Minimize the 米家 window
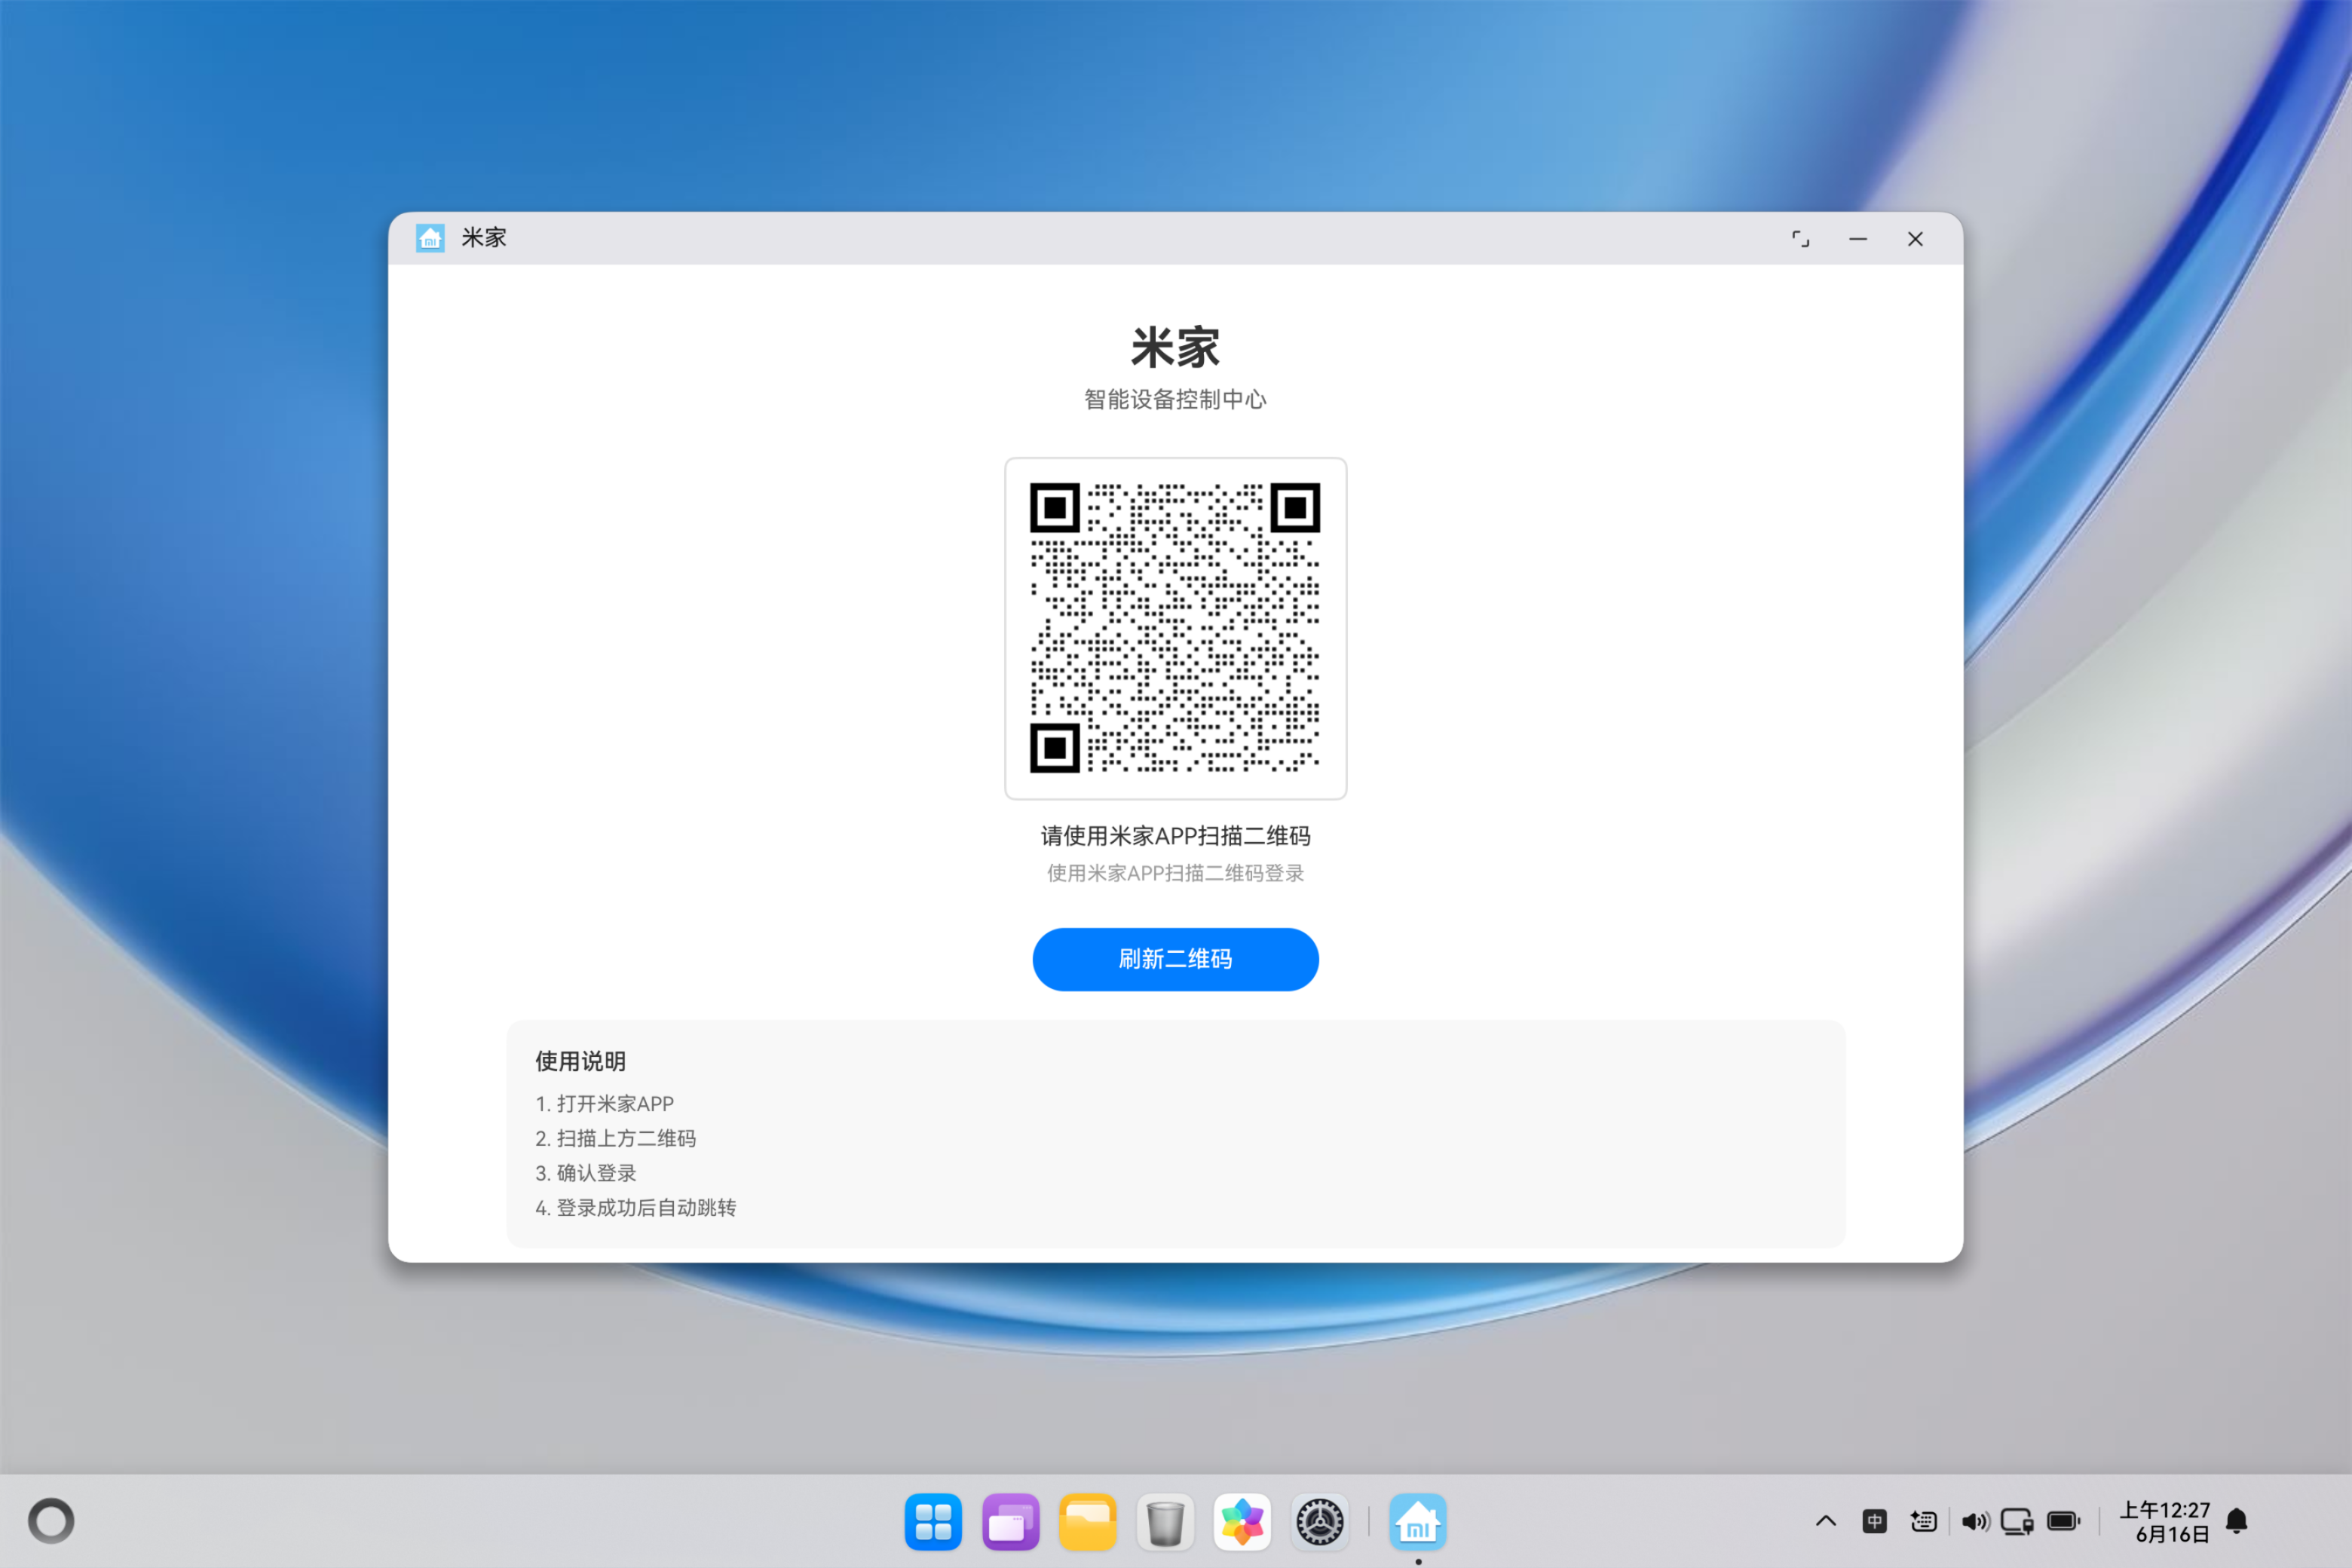The height and width of the screenshot is (1568, 2352). coord(1858,239)
